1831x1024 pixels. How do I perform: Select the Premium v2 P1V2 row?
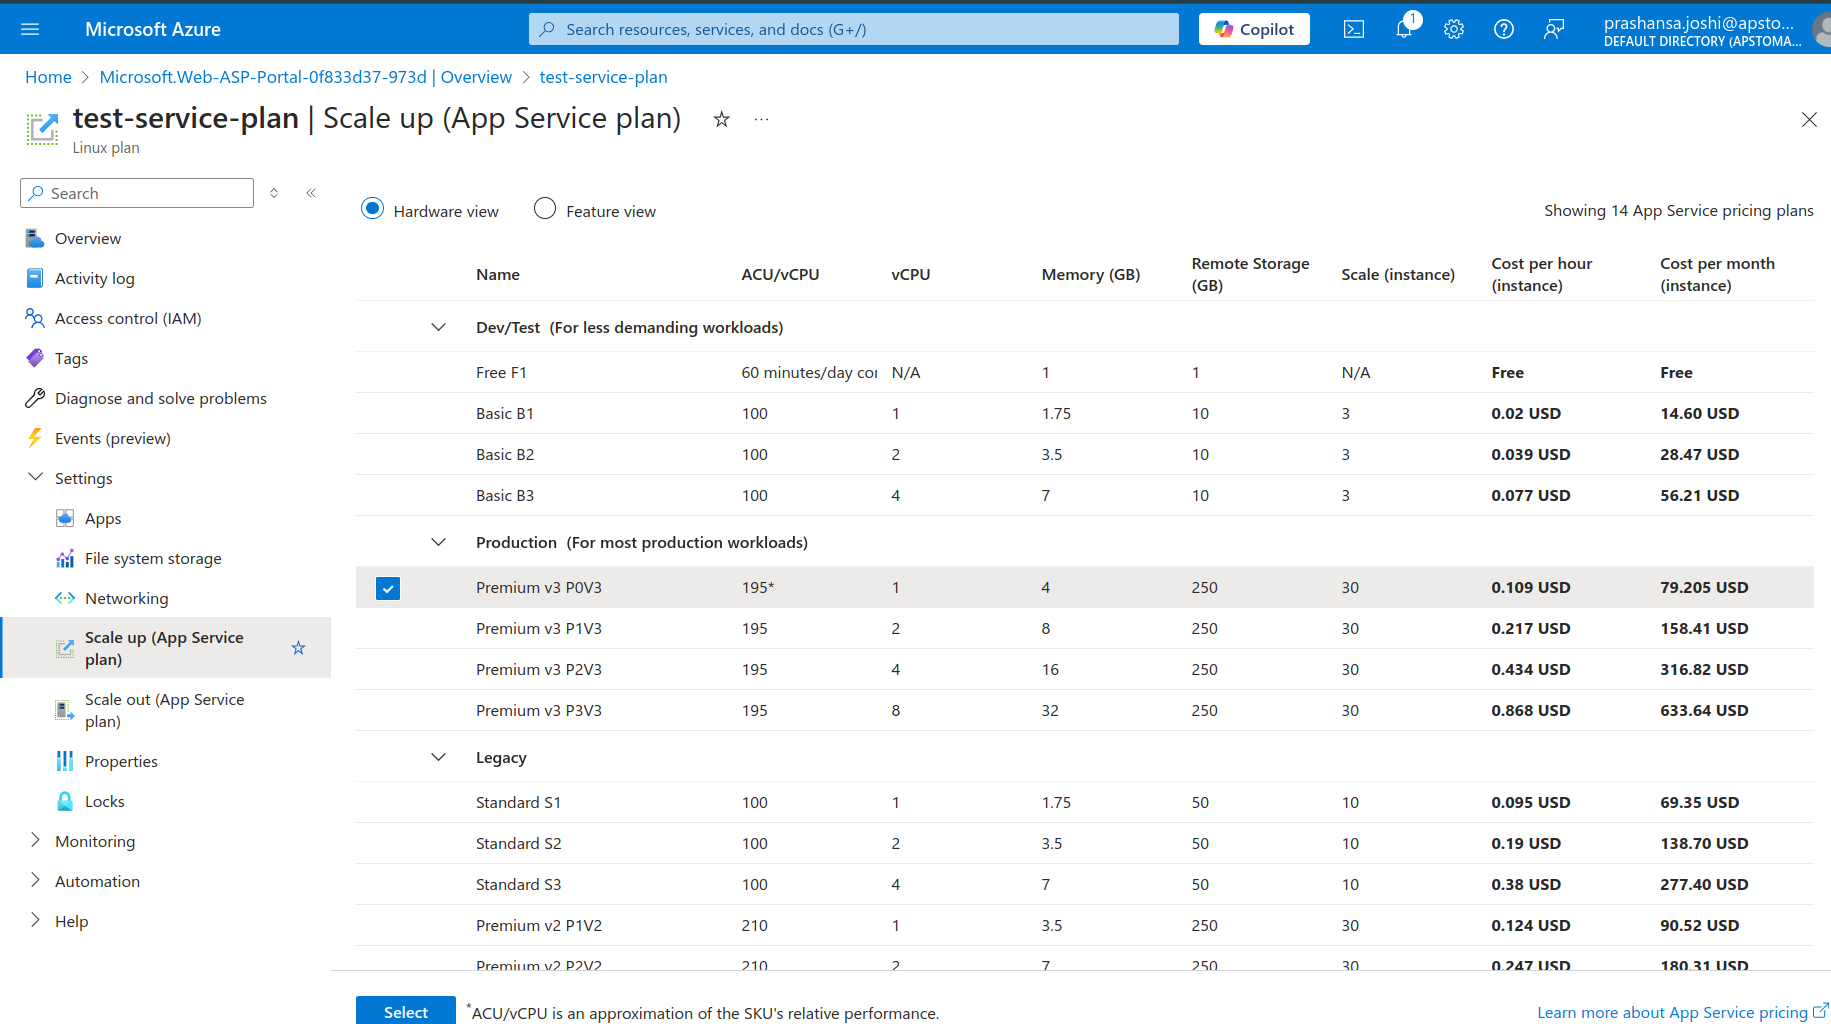coord(1084,925)
